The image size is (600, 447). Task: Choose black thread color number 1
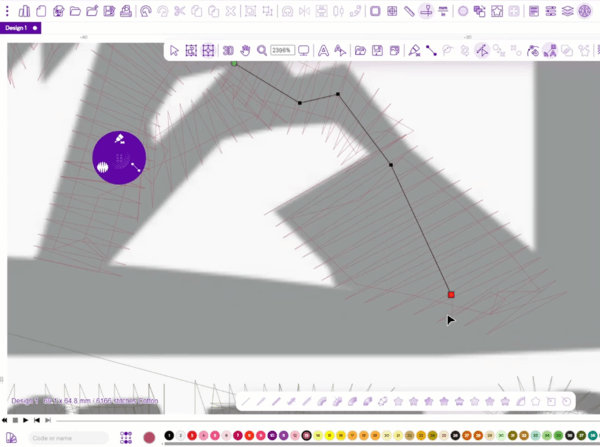169,436
